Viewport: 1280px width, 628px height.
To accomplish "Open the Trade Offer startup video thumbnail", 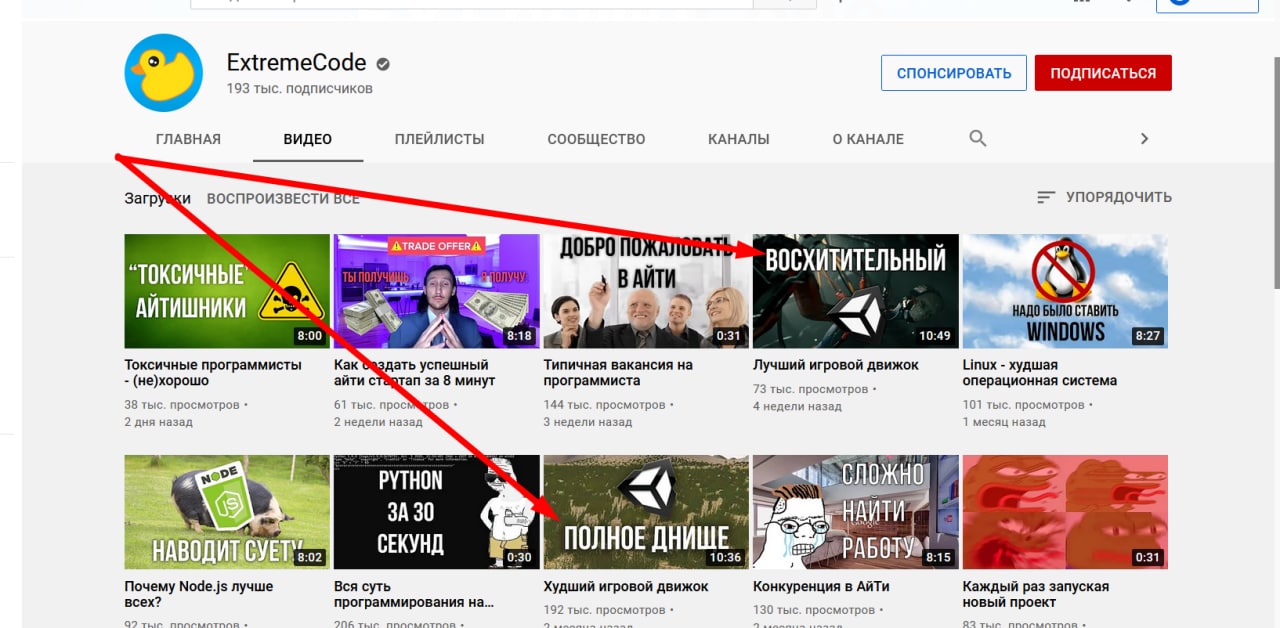I will (x=437, y=291).
